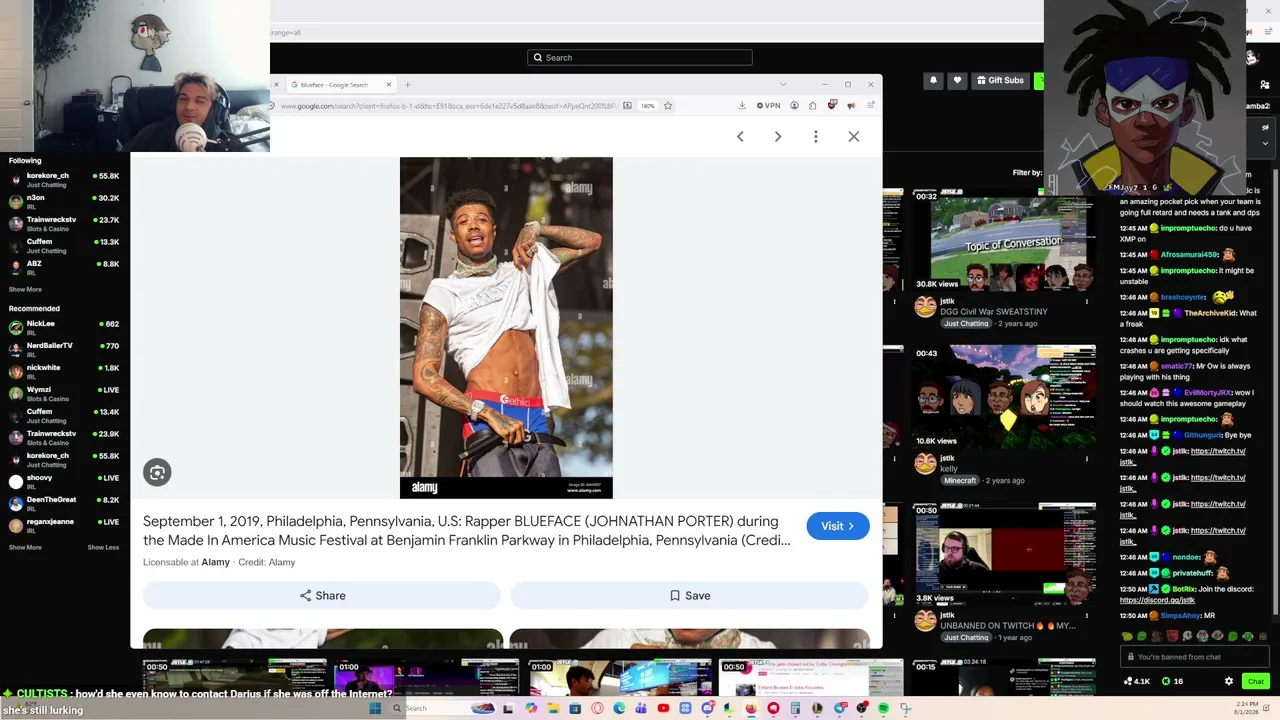Open Wymzi in Recommended channels
Viewport: 1280px width, 720px height.
[65, 394]
